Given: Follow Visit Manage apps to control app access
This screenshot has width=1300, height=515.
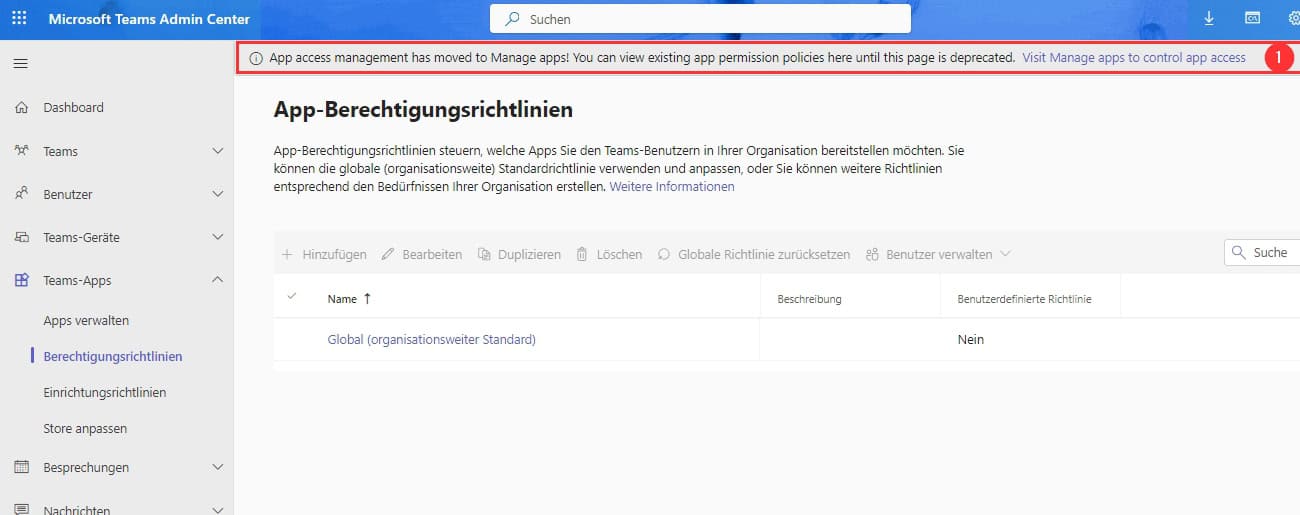Looking at the screenshot, I should [1134, 58].
